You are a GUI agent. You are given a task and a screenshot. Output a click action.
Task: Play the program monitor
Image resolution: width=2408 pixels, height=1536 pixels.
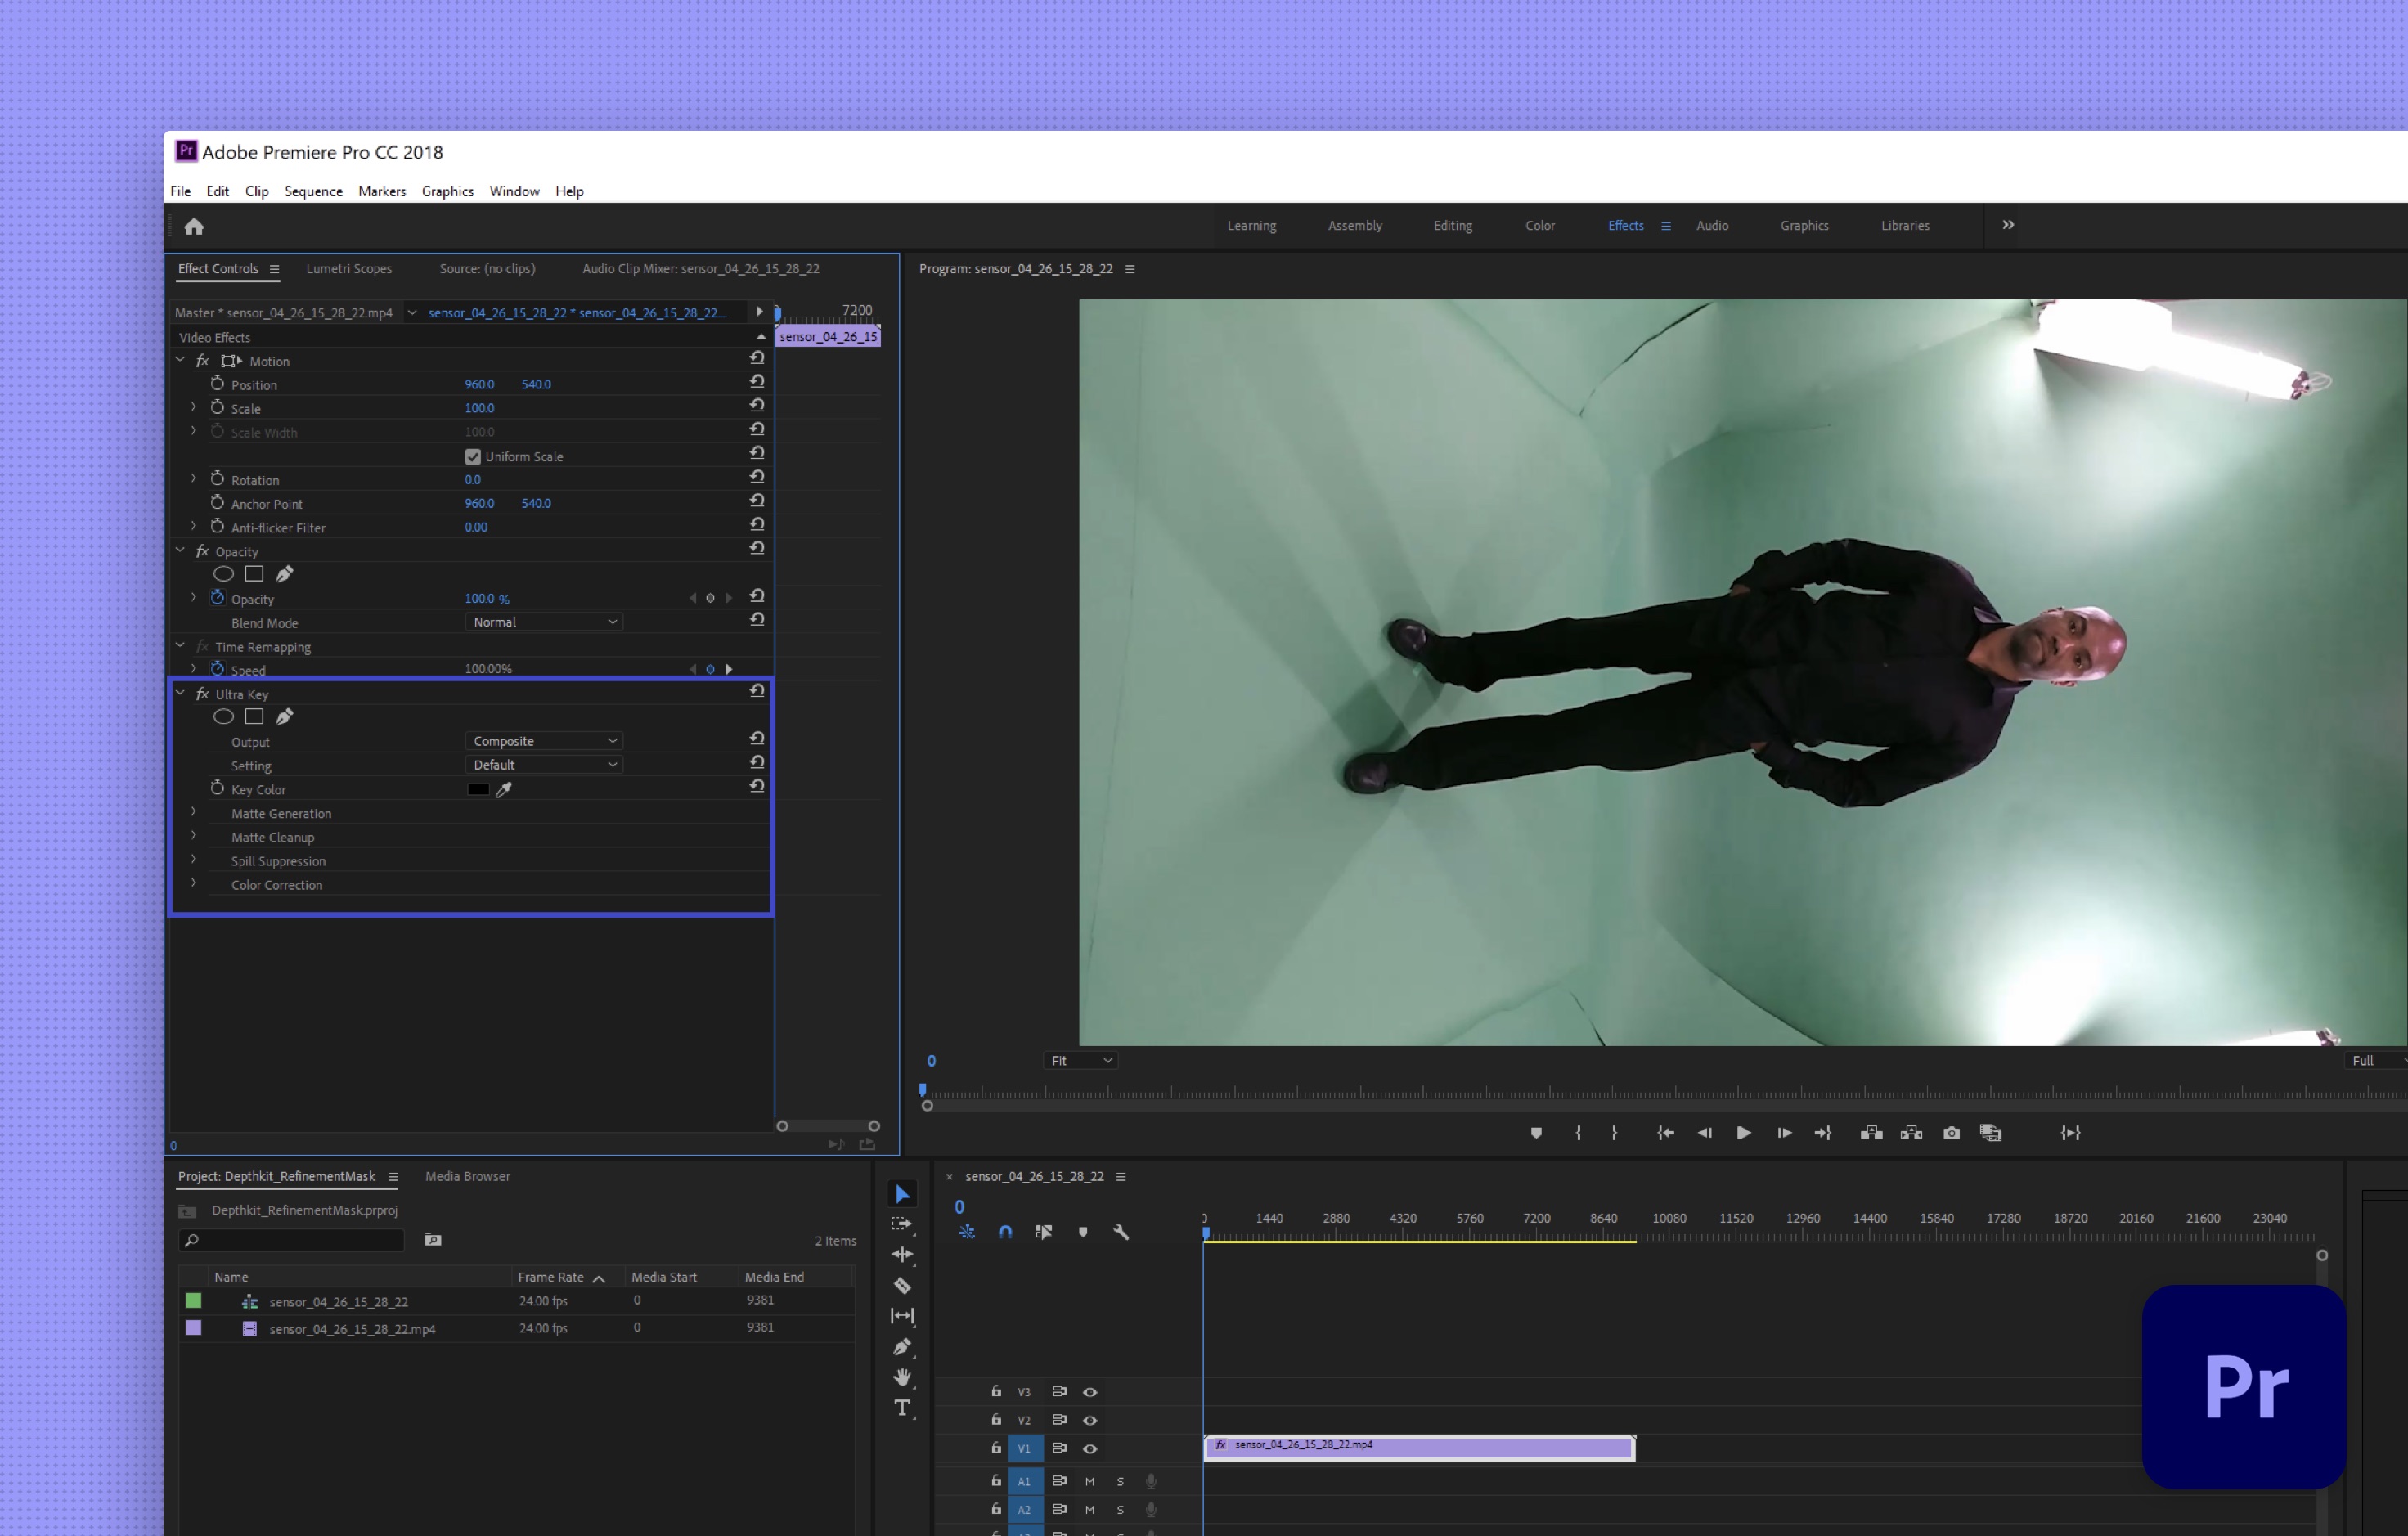[x=1743, y=1133]
